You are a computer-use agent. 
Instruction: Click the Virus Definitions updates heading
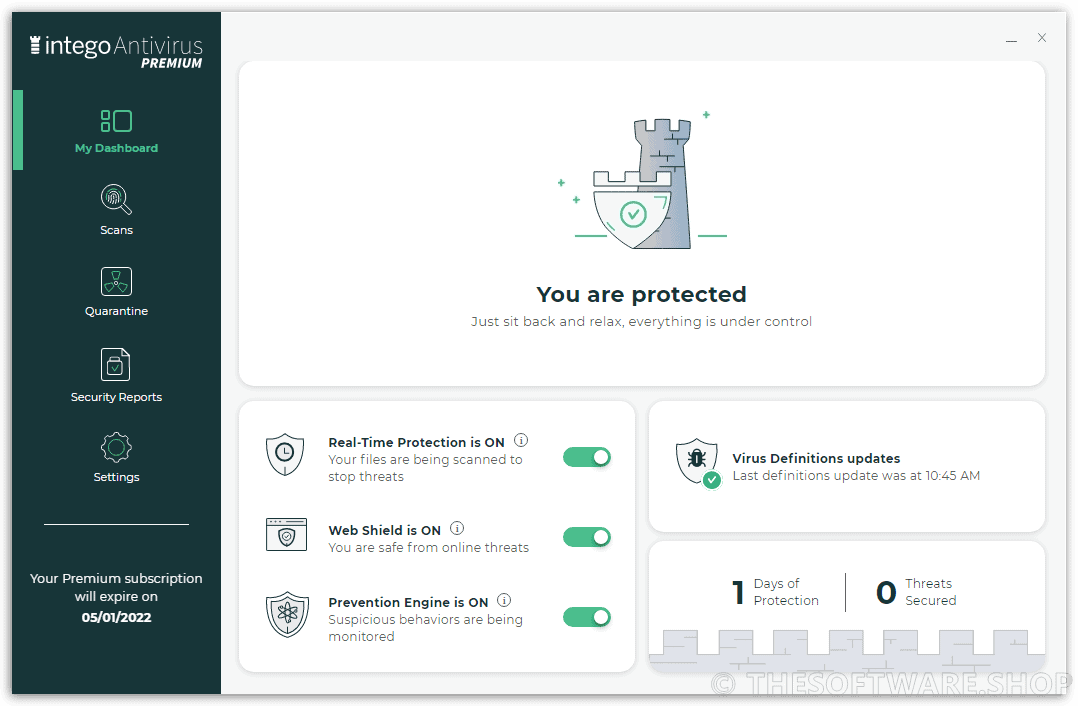[x=816, y=459]
